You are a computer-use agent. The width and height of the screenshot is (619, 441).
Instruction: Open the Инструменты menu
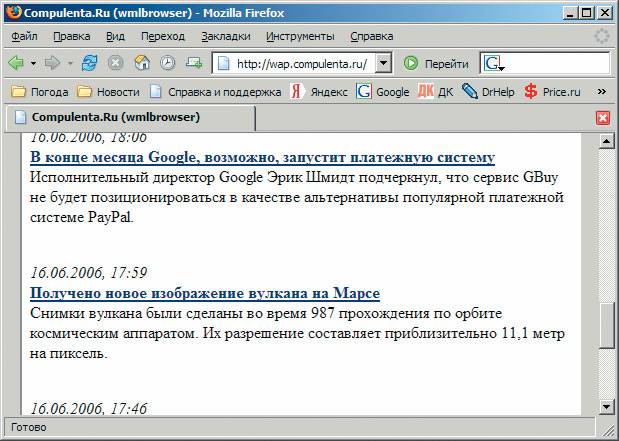(x=299, y=36)
